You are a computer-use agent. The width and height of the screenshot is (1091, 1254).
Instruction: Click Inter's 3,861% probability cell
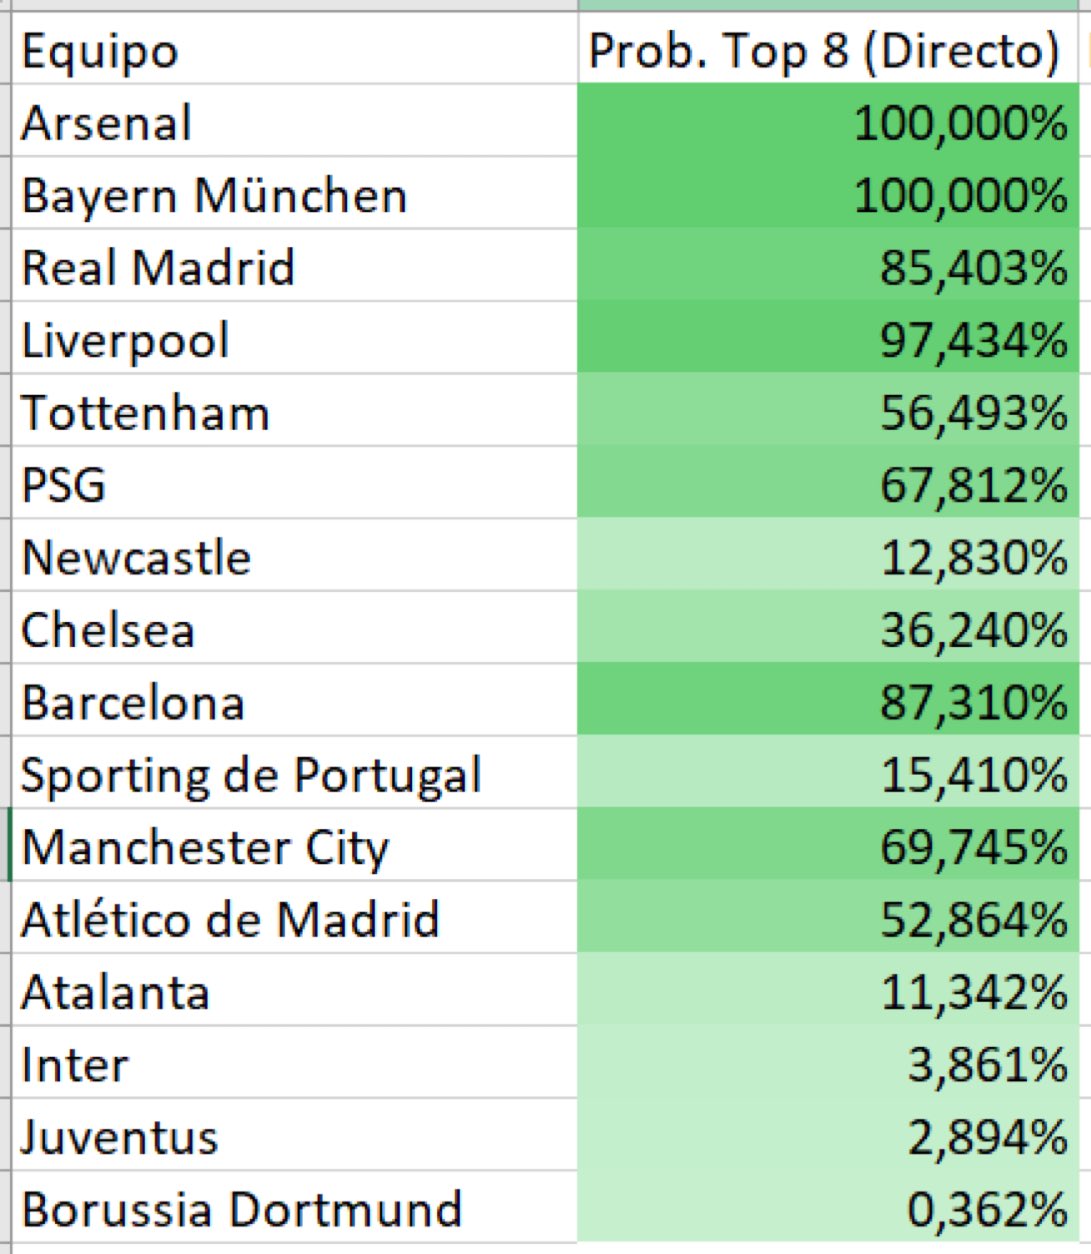click(x=827, y=1064)
